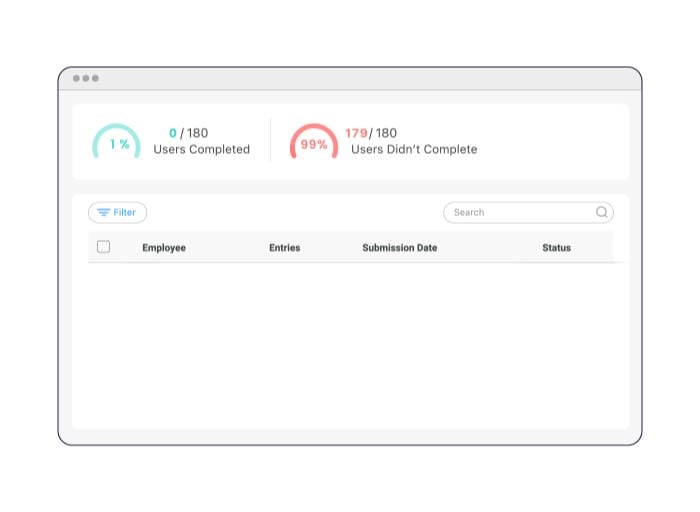Image resolution: width=700 pixels, height=512 pixels.
Task: Select the Users Didn't Complete label
Action: (413, 150)
